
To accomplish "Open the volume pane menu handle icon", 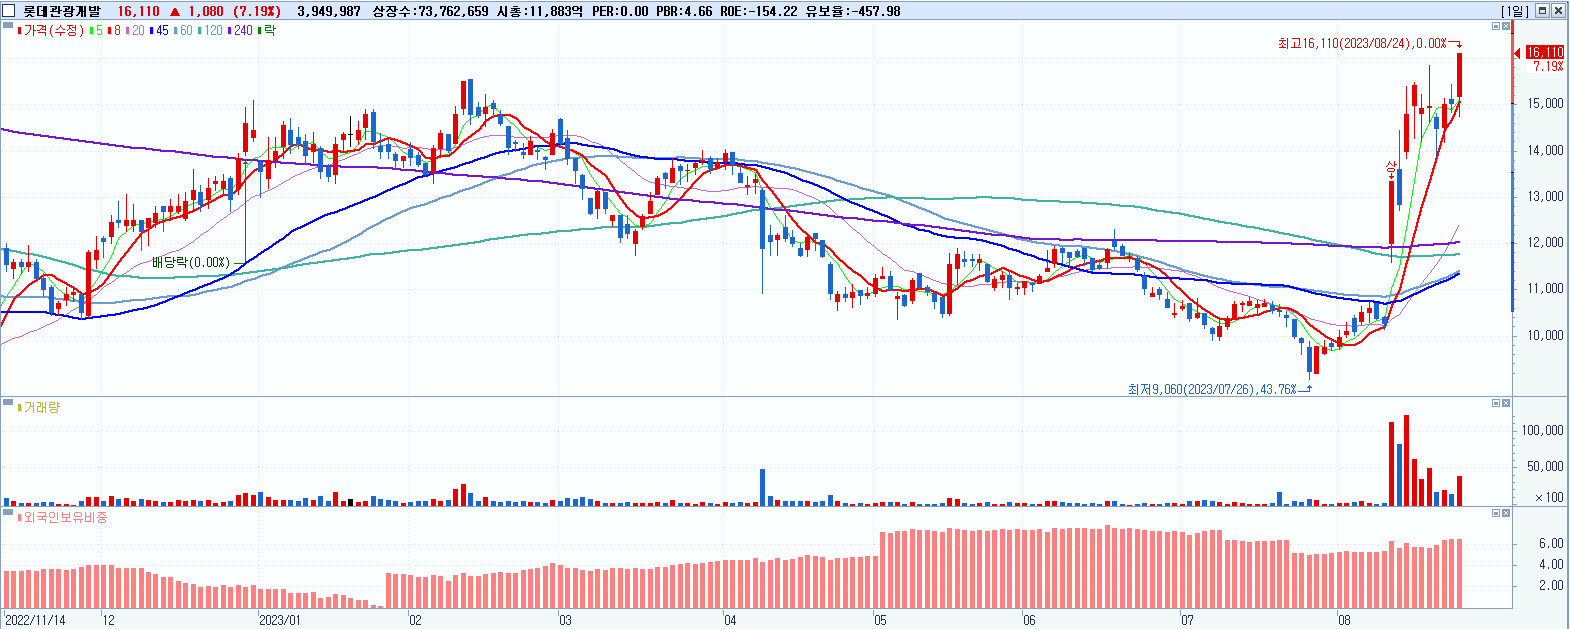I will [9, 402].
